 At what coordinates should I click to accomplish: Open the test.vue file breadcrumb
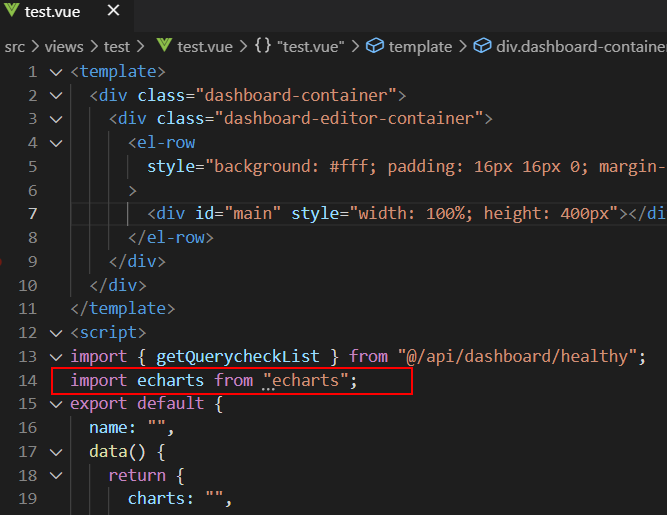coord(205,46)
